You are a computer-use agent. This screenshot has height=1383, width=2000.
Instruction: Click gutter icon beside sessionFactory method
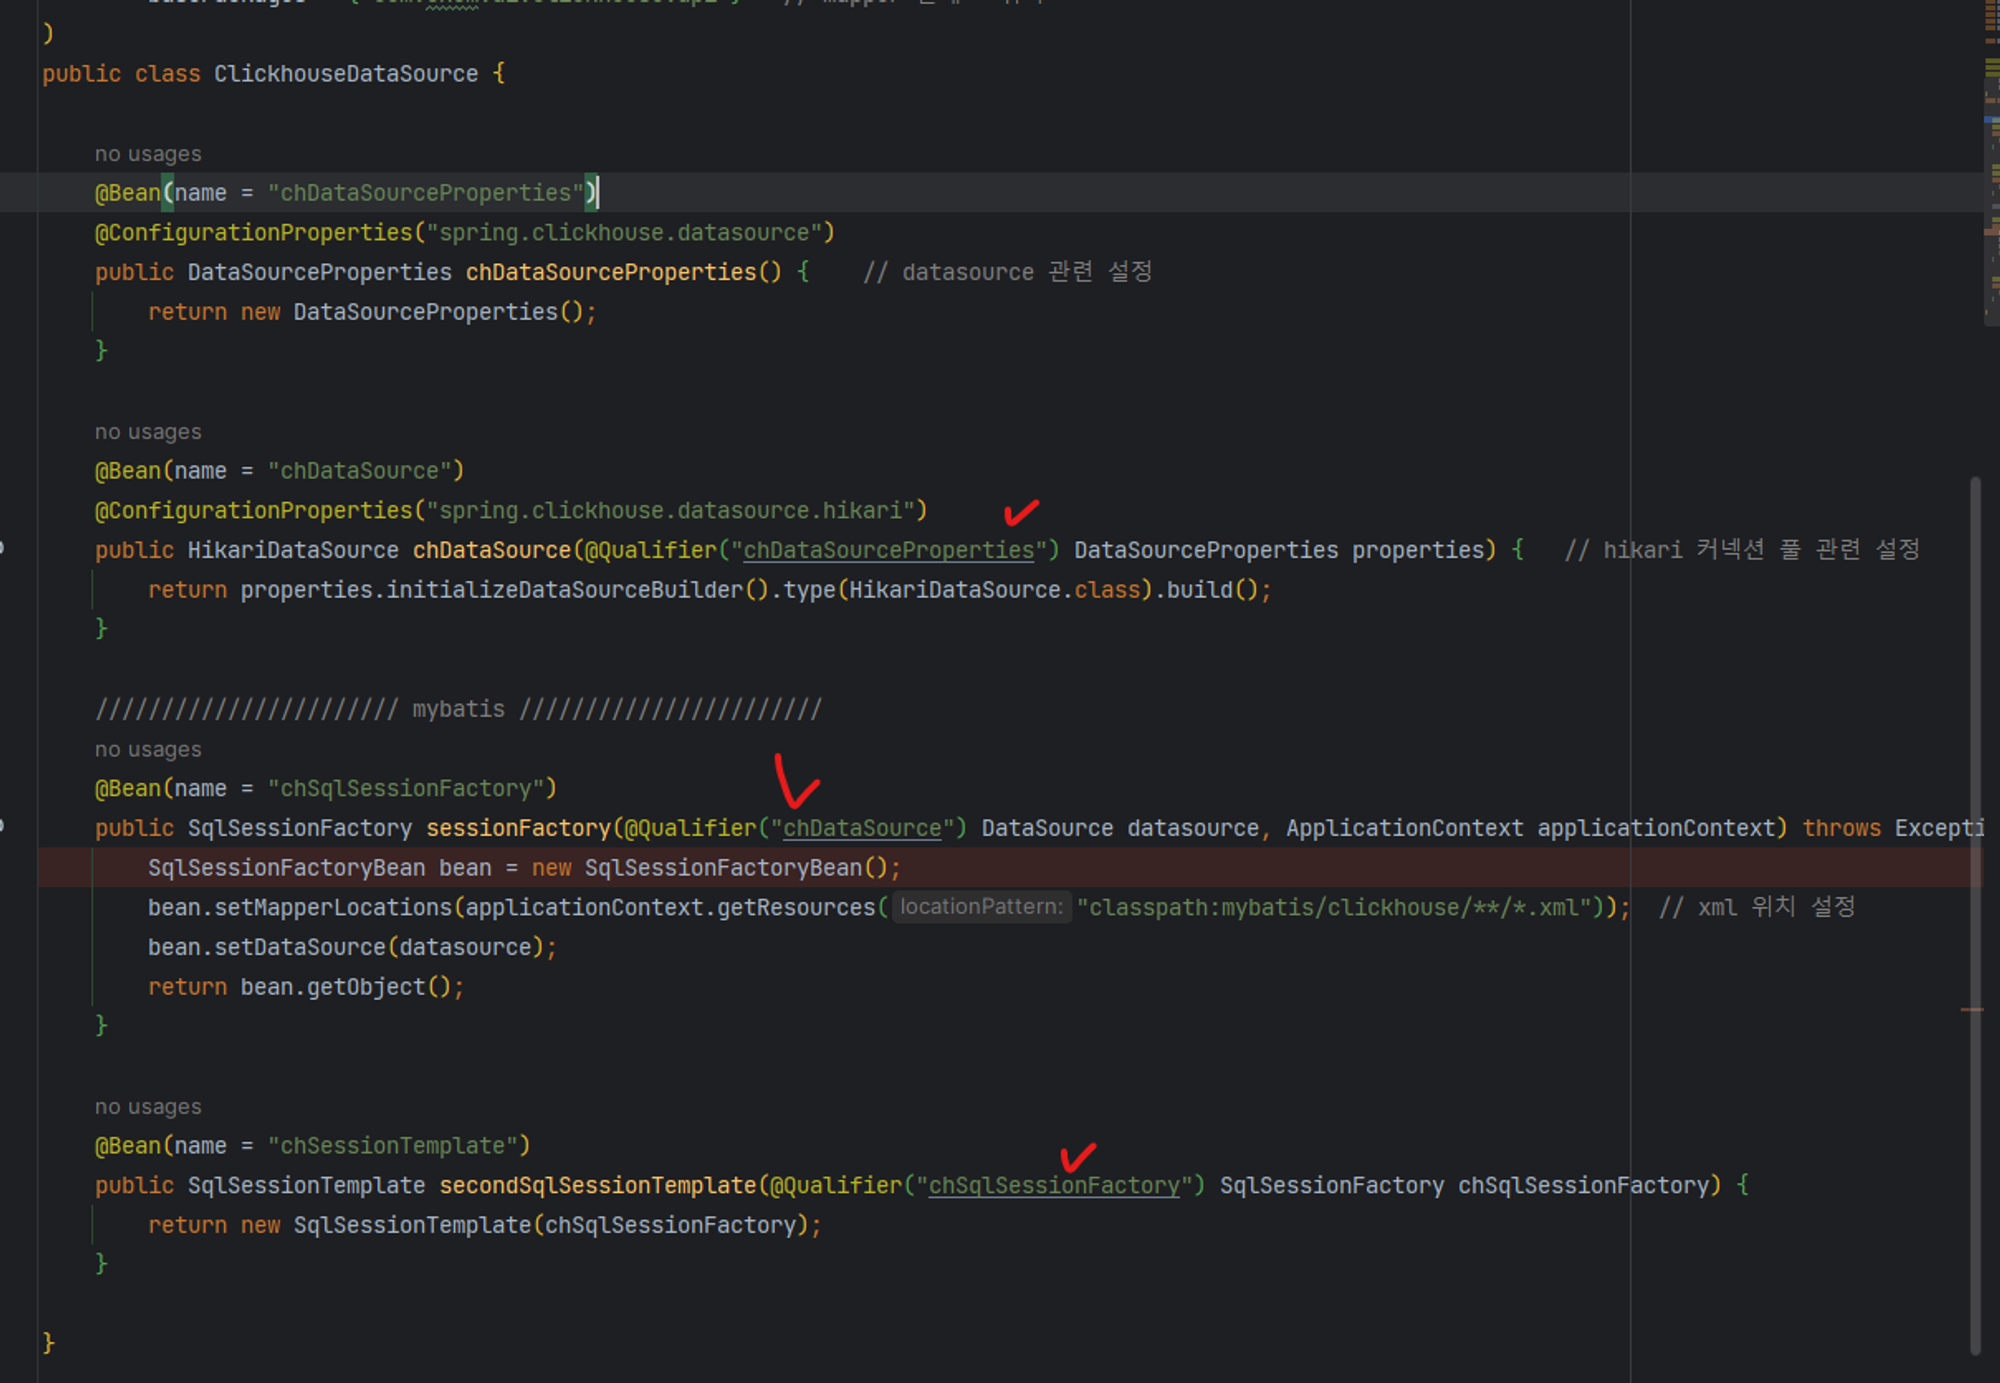(x=3, y=826)
